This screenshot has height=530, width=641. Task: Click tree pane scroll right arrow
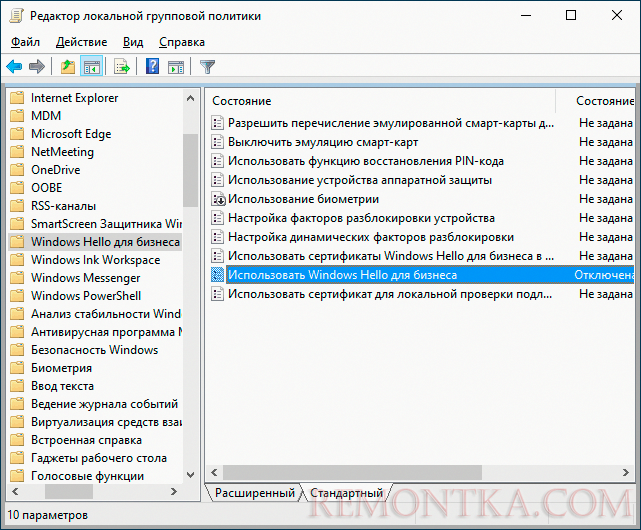point(174,491)
